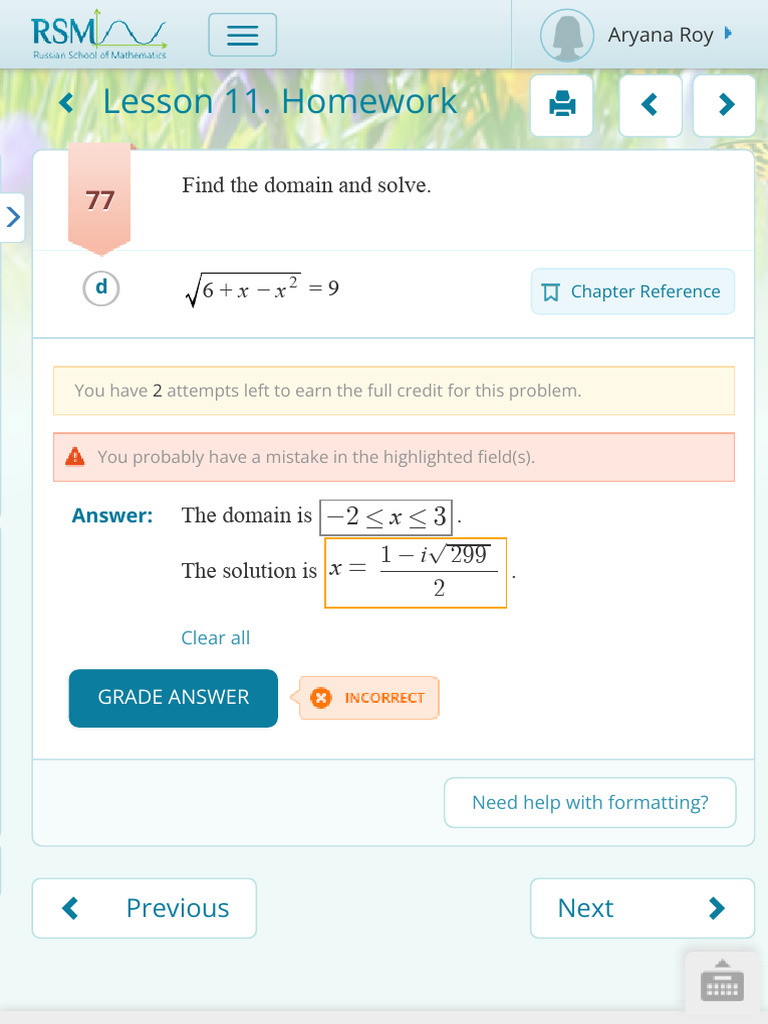
Task: Select part d of problem 77
Action: point(101,288)
